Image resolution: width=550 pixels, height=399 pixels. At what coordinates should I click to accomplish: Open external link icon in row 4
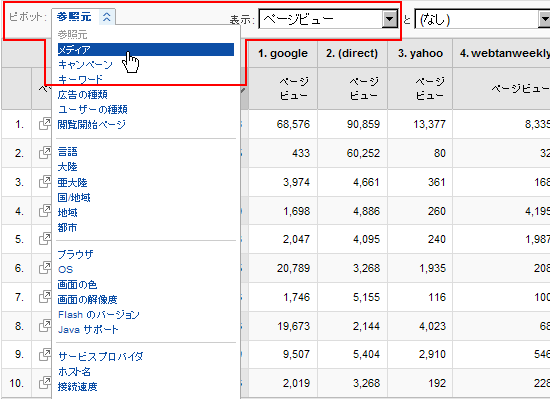tap(45, 210)
